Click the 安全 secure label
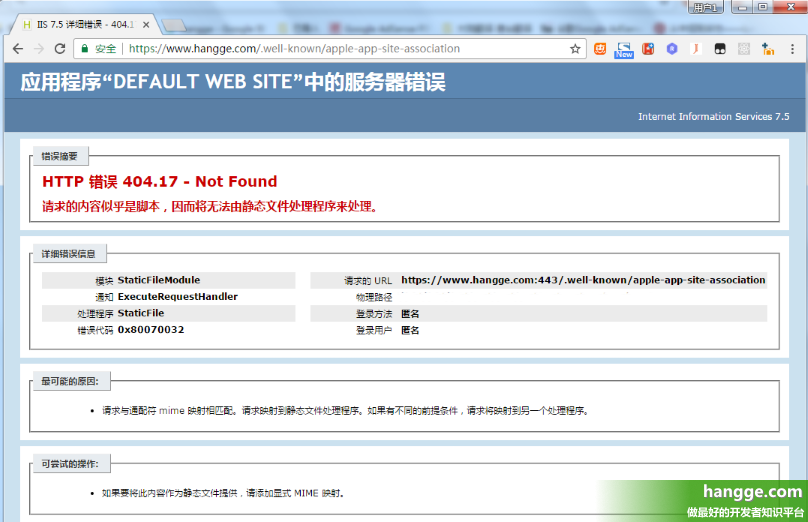The width and height of the screenshot is (808, 522). click(x=106, y=49)
